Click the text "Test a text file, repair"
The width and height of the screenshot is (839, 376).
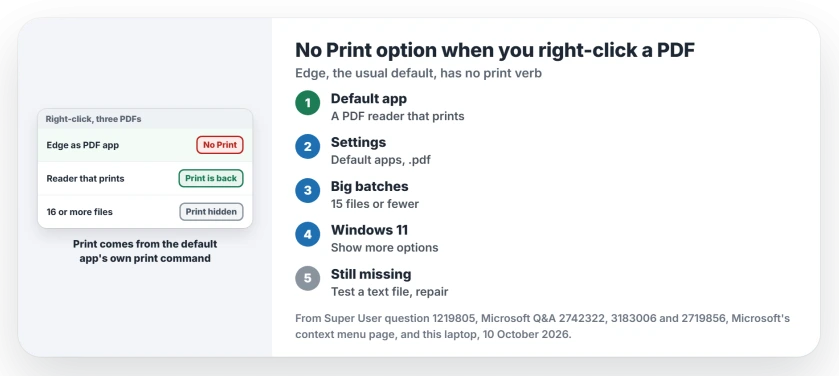pyautogui.click(x=389, y=291)
